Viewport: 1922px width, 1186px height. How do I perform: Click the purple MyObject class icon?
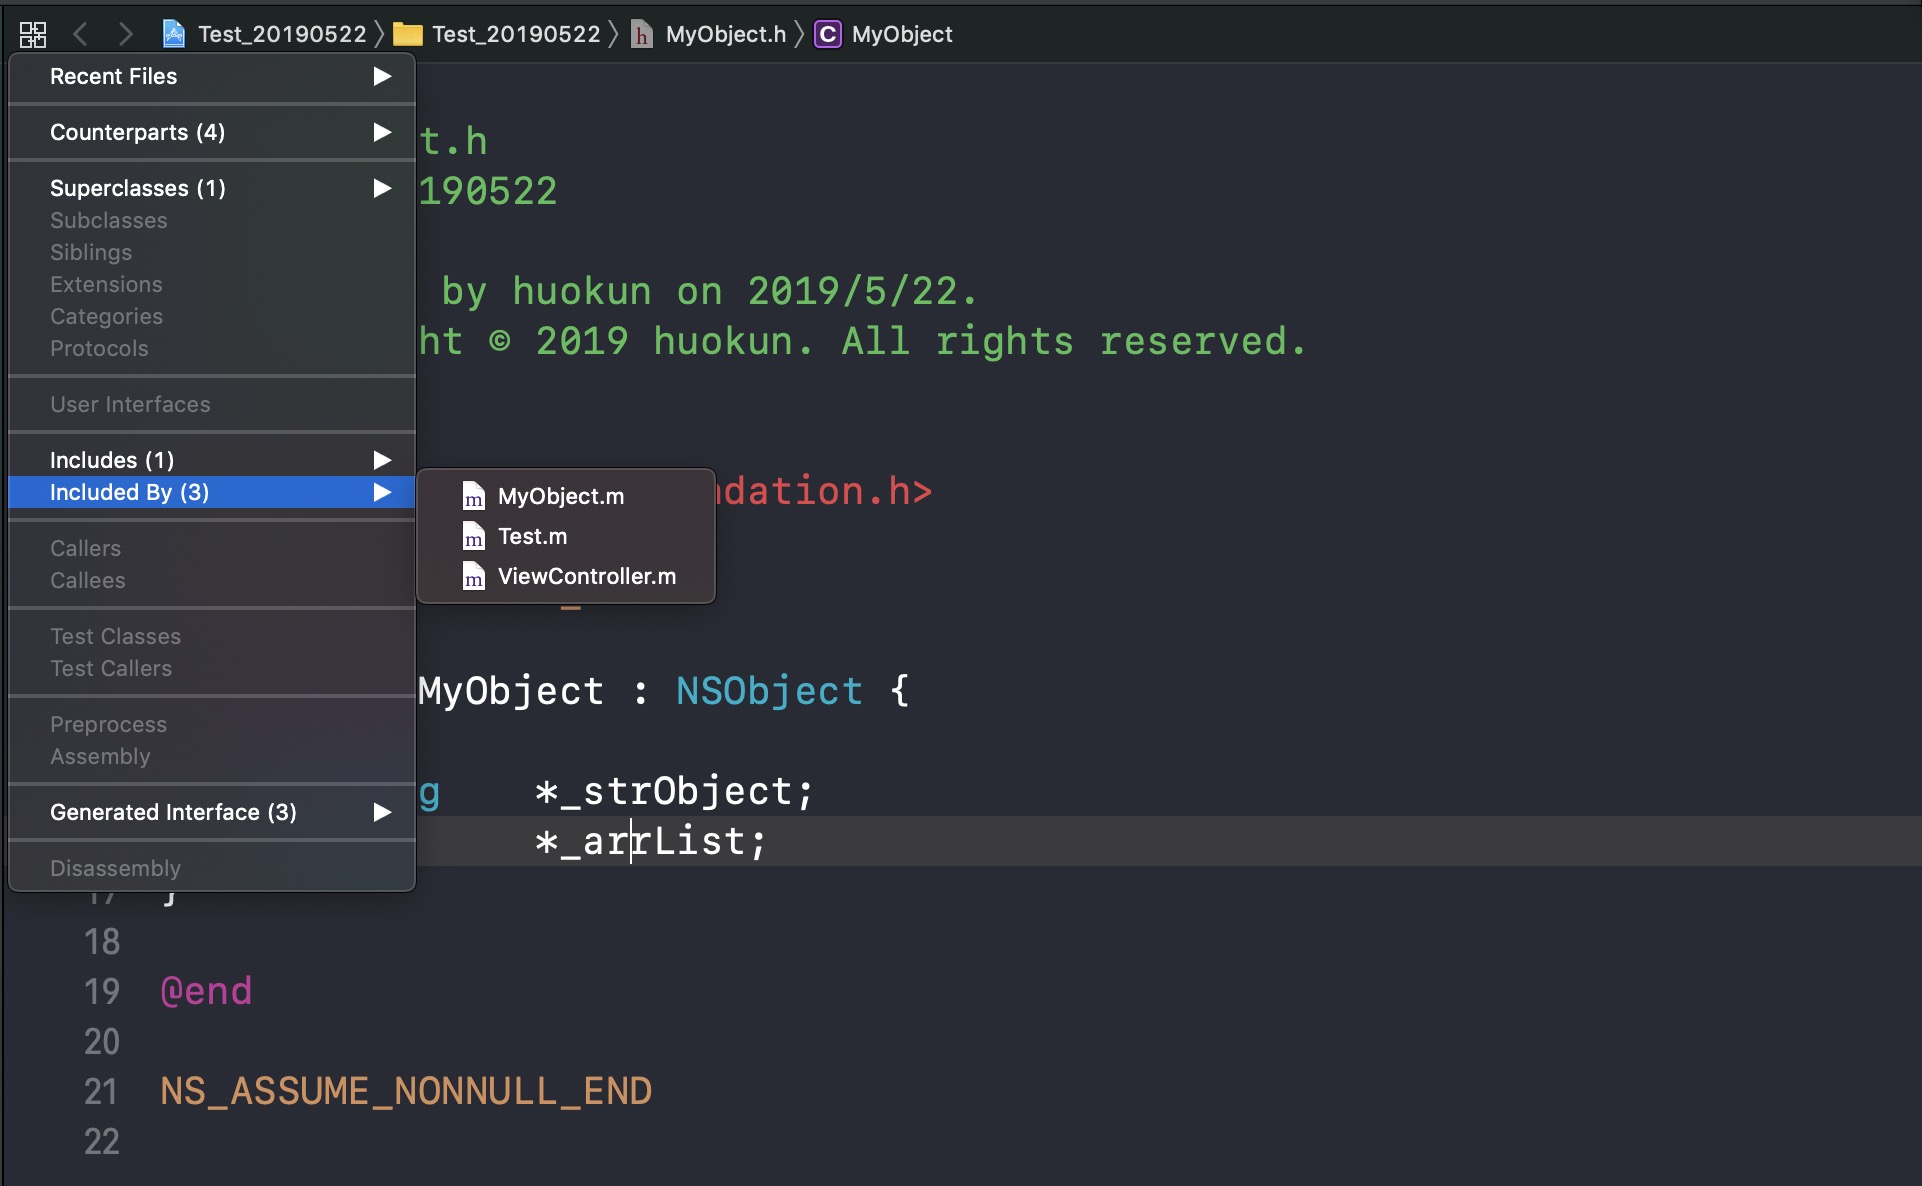(827, 33)
